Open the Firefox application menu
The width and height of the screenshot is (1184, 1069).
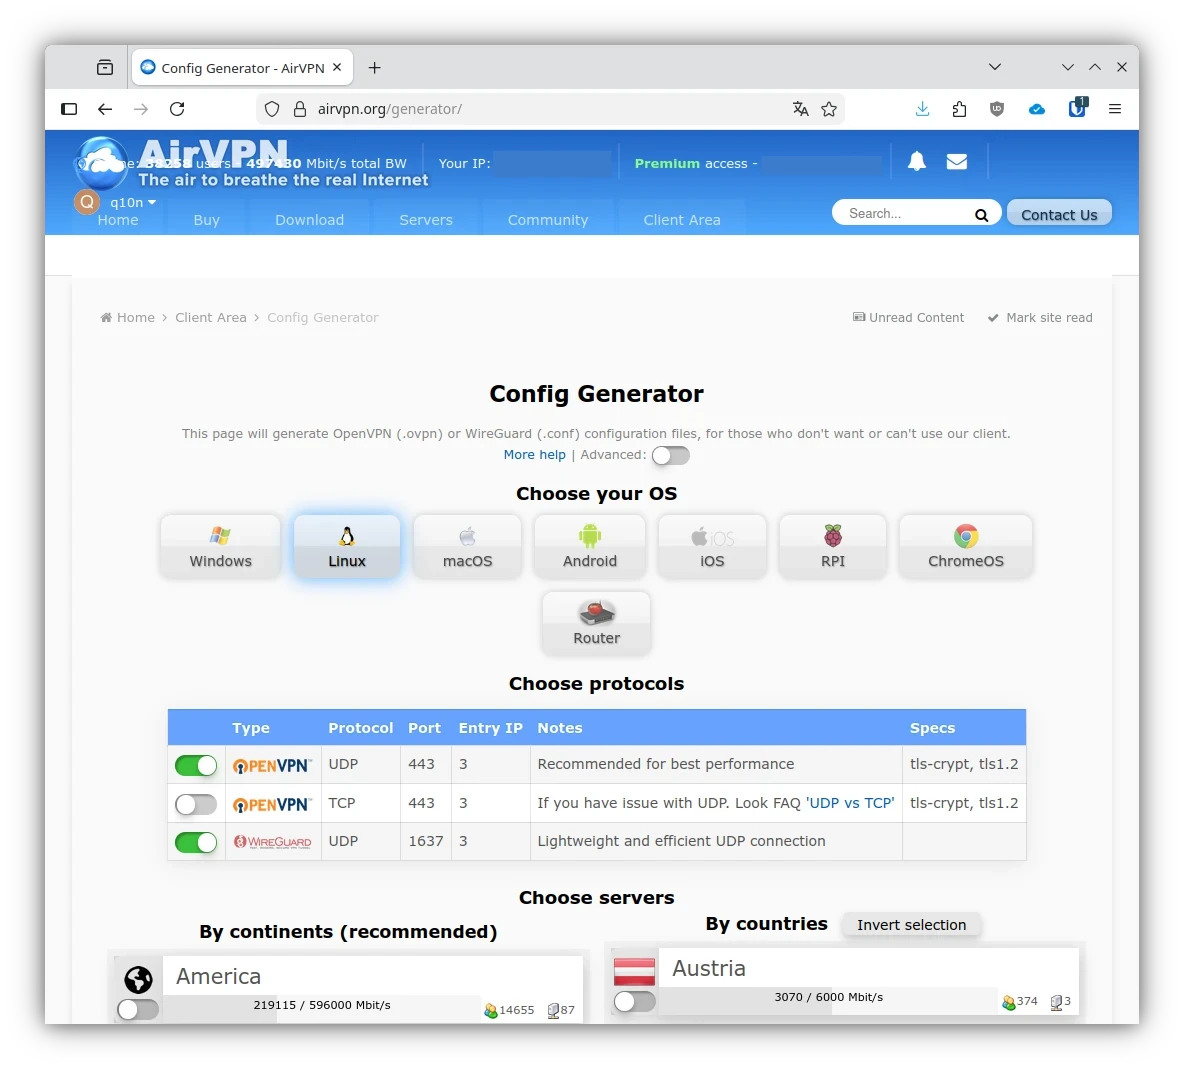click(1115, 109)
